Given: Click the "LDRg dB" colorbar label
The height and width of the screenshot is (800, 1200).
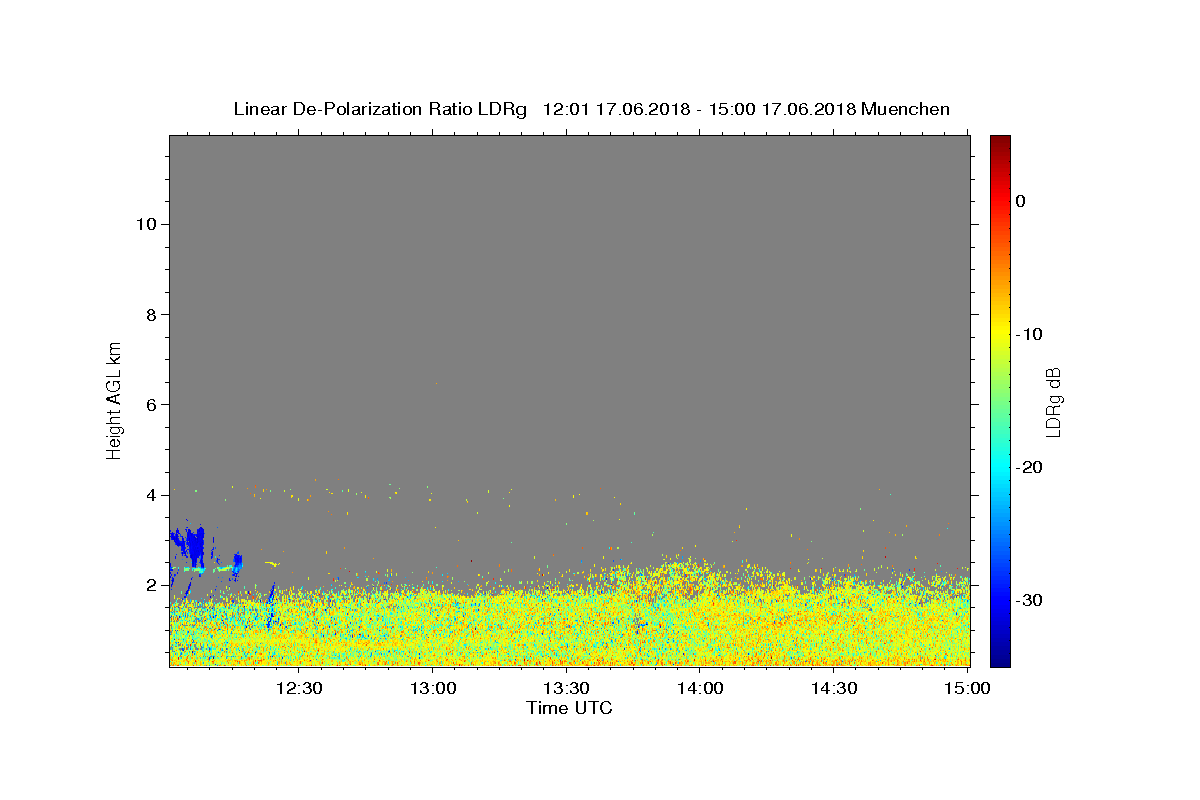Looking at the screenshot, I should [1052, 401].
